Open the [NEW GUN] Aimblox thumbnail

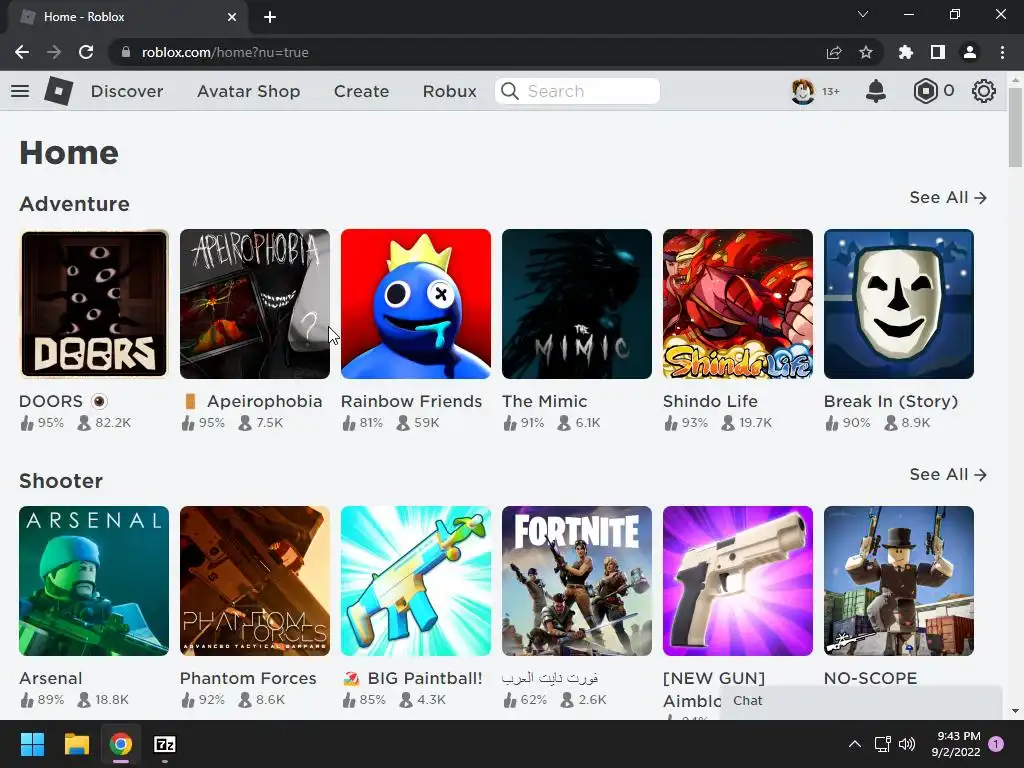(x=737, y=581)
